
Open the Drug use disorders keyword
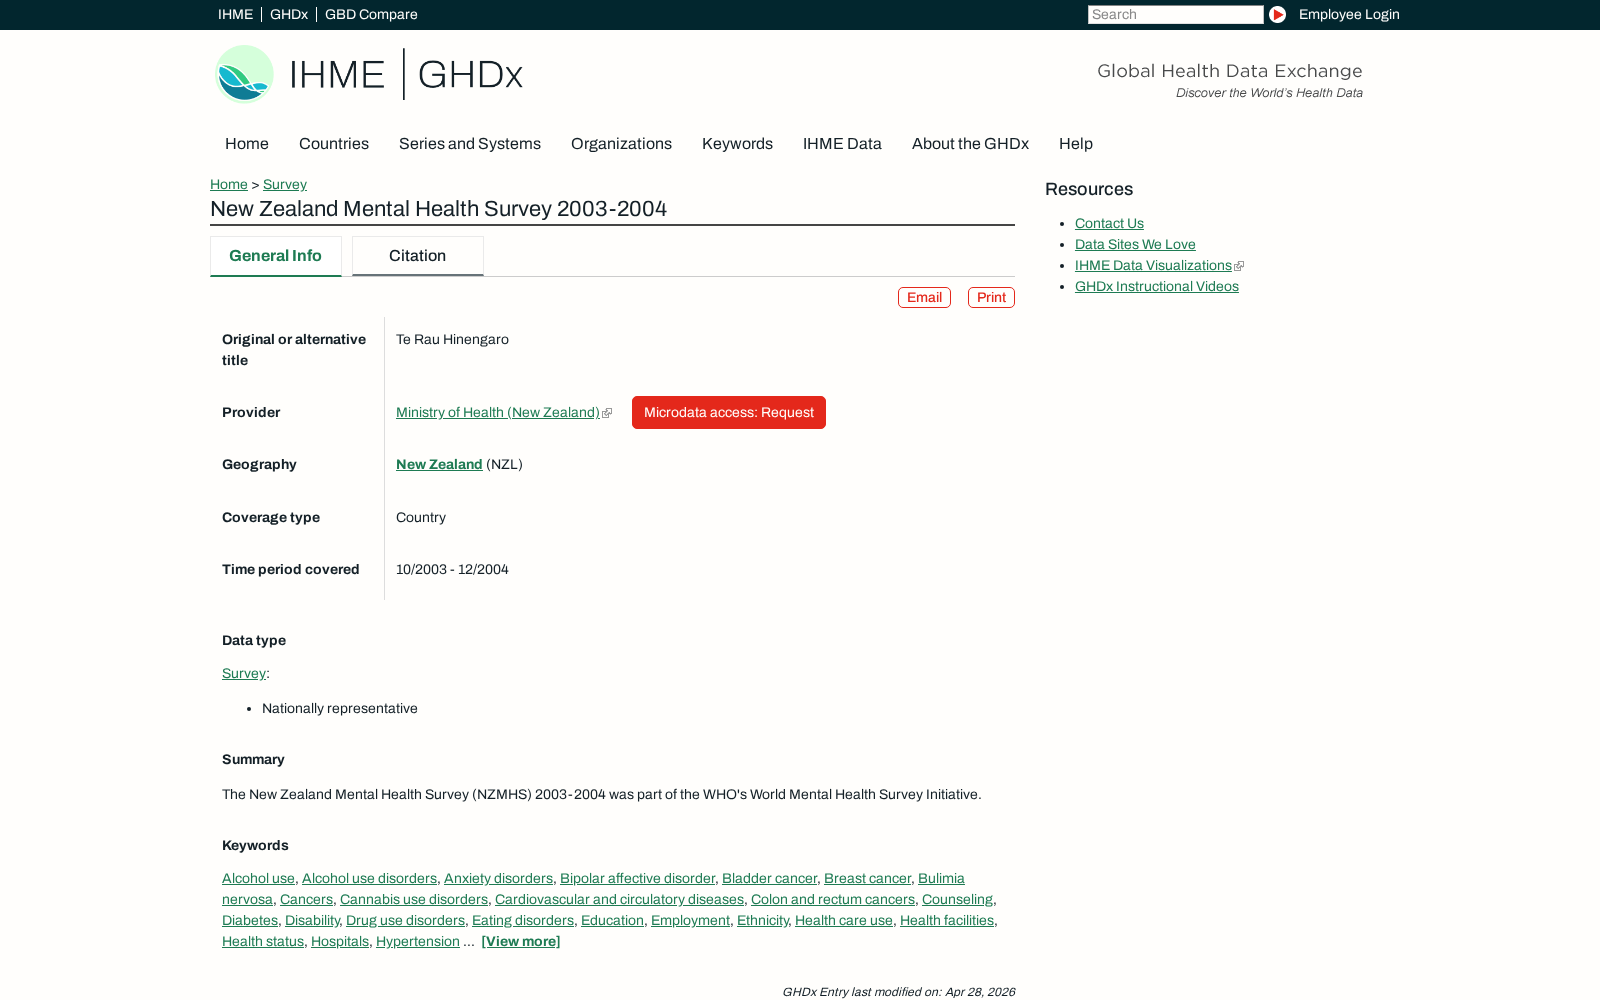pos(405,920)
